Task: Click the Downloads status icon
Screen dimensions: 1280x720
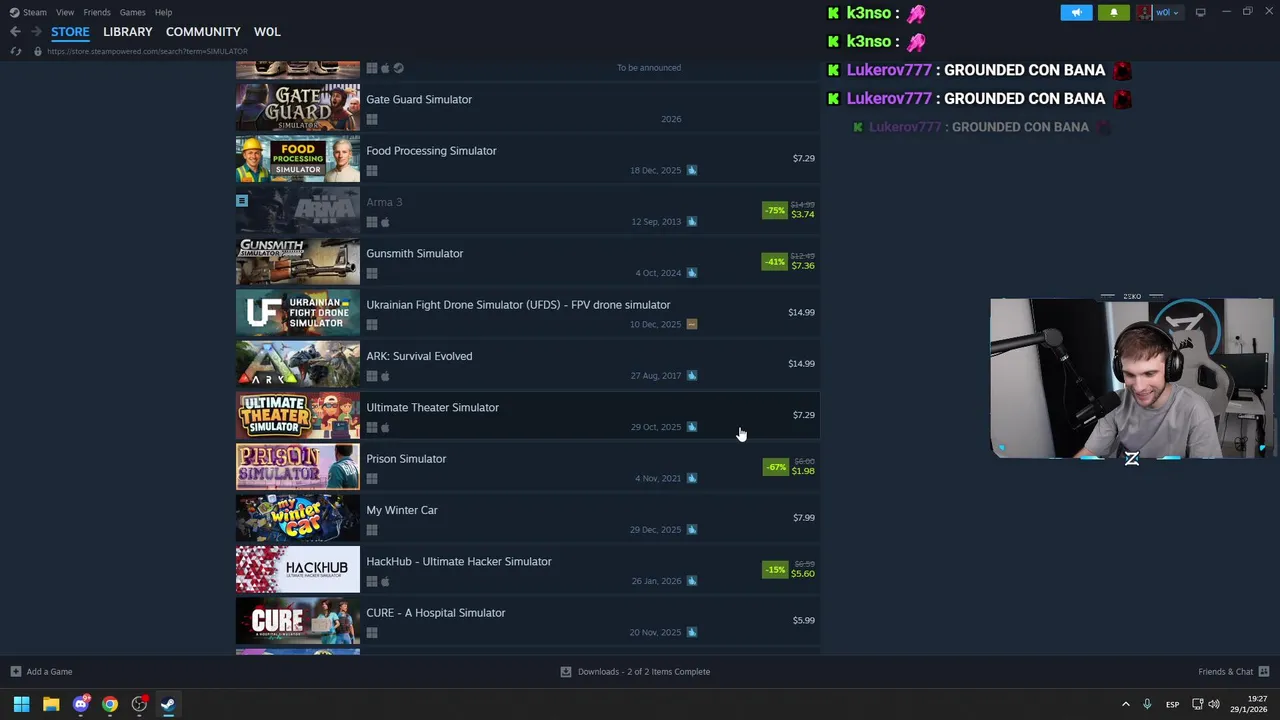Action: coord(566,671)
